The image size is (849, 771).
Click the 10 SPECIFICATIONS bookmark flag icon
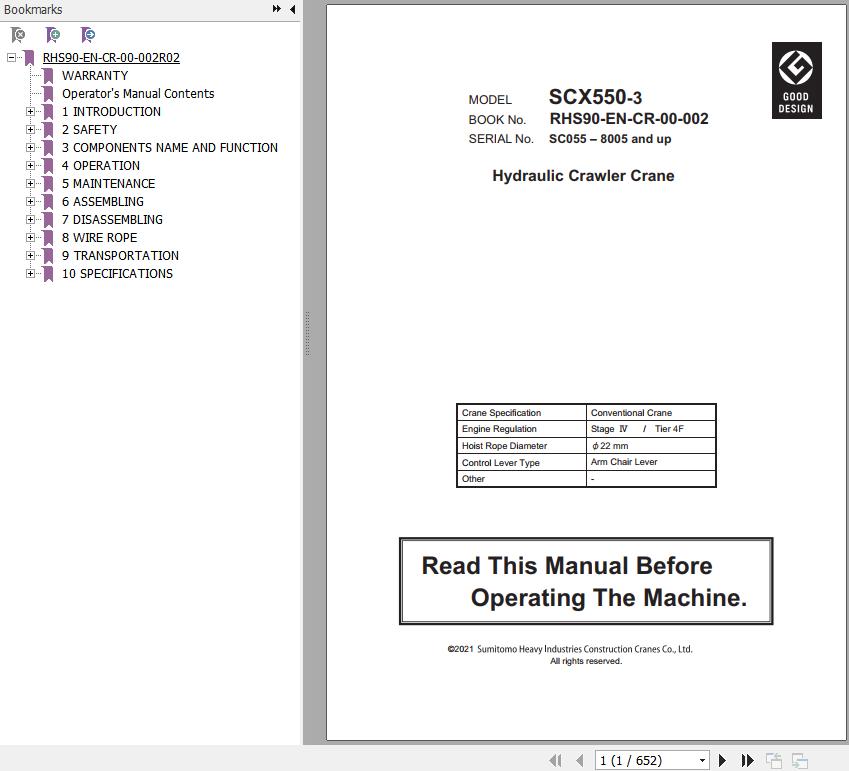(48, 274)
